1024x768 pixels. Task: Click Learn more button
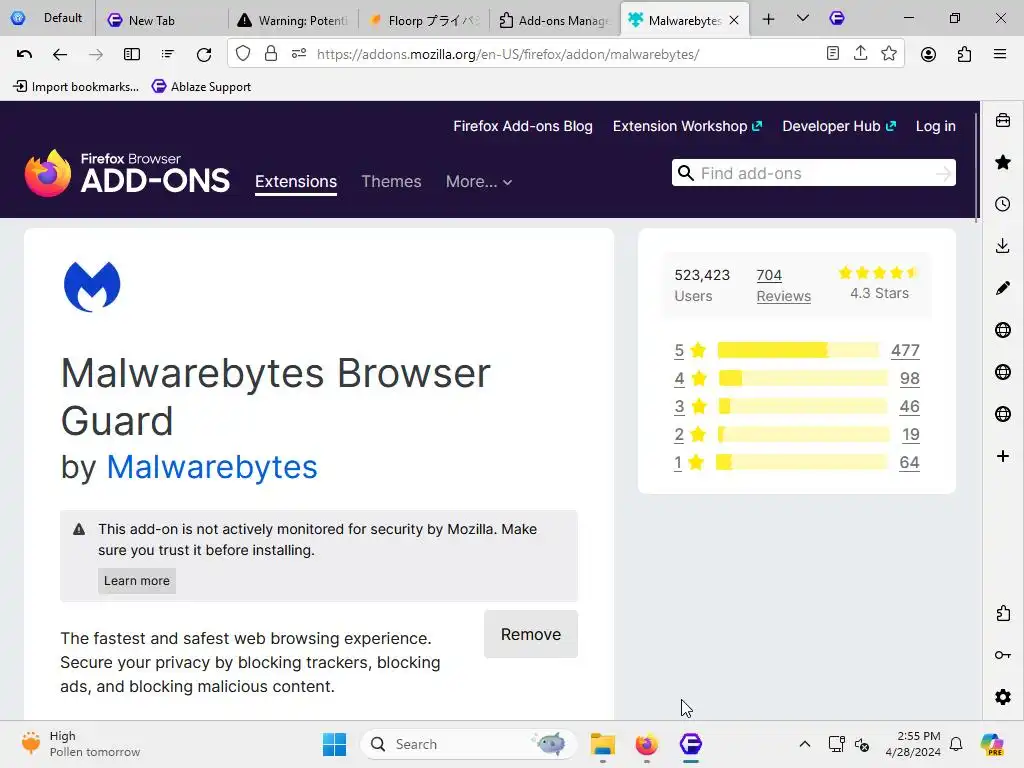coord(136,581)
